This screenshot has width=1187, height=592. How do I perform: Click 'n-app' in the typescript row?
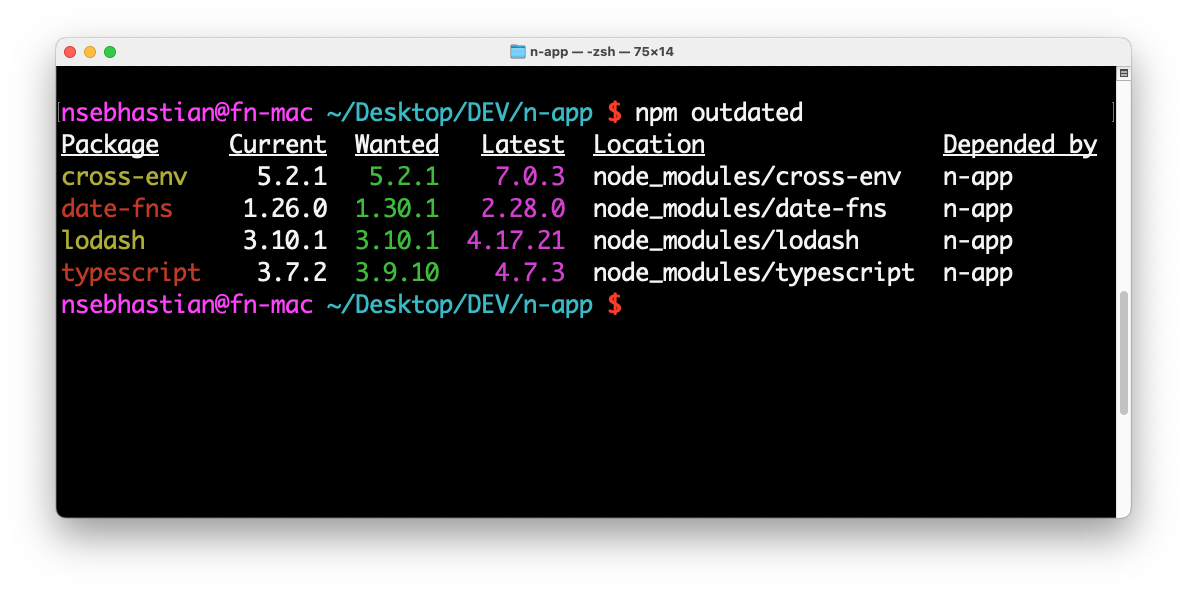click(x=978, y=273)
